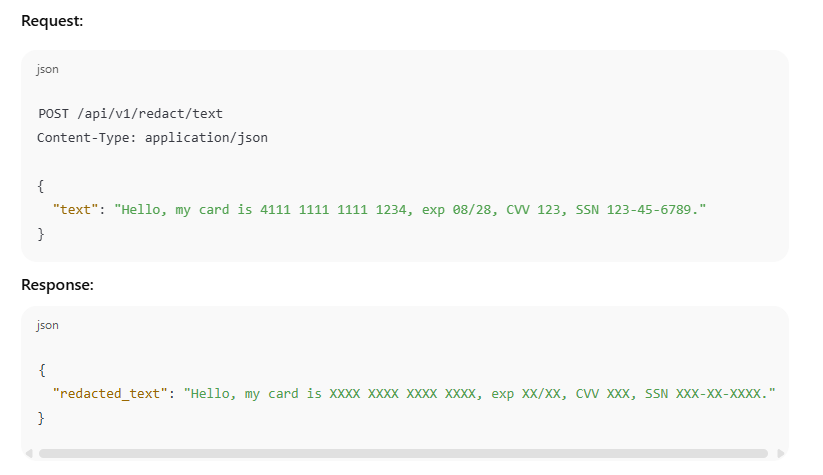The image size is (823, 475).
Task: Click the json label of the response block
Action: 47,325
